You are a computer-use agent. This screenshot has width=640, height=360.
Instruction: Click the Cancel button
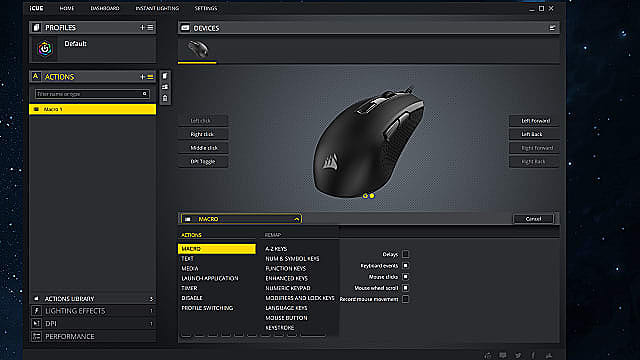click(x=533, y=219)
